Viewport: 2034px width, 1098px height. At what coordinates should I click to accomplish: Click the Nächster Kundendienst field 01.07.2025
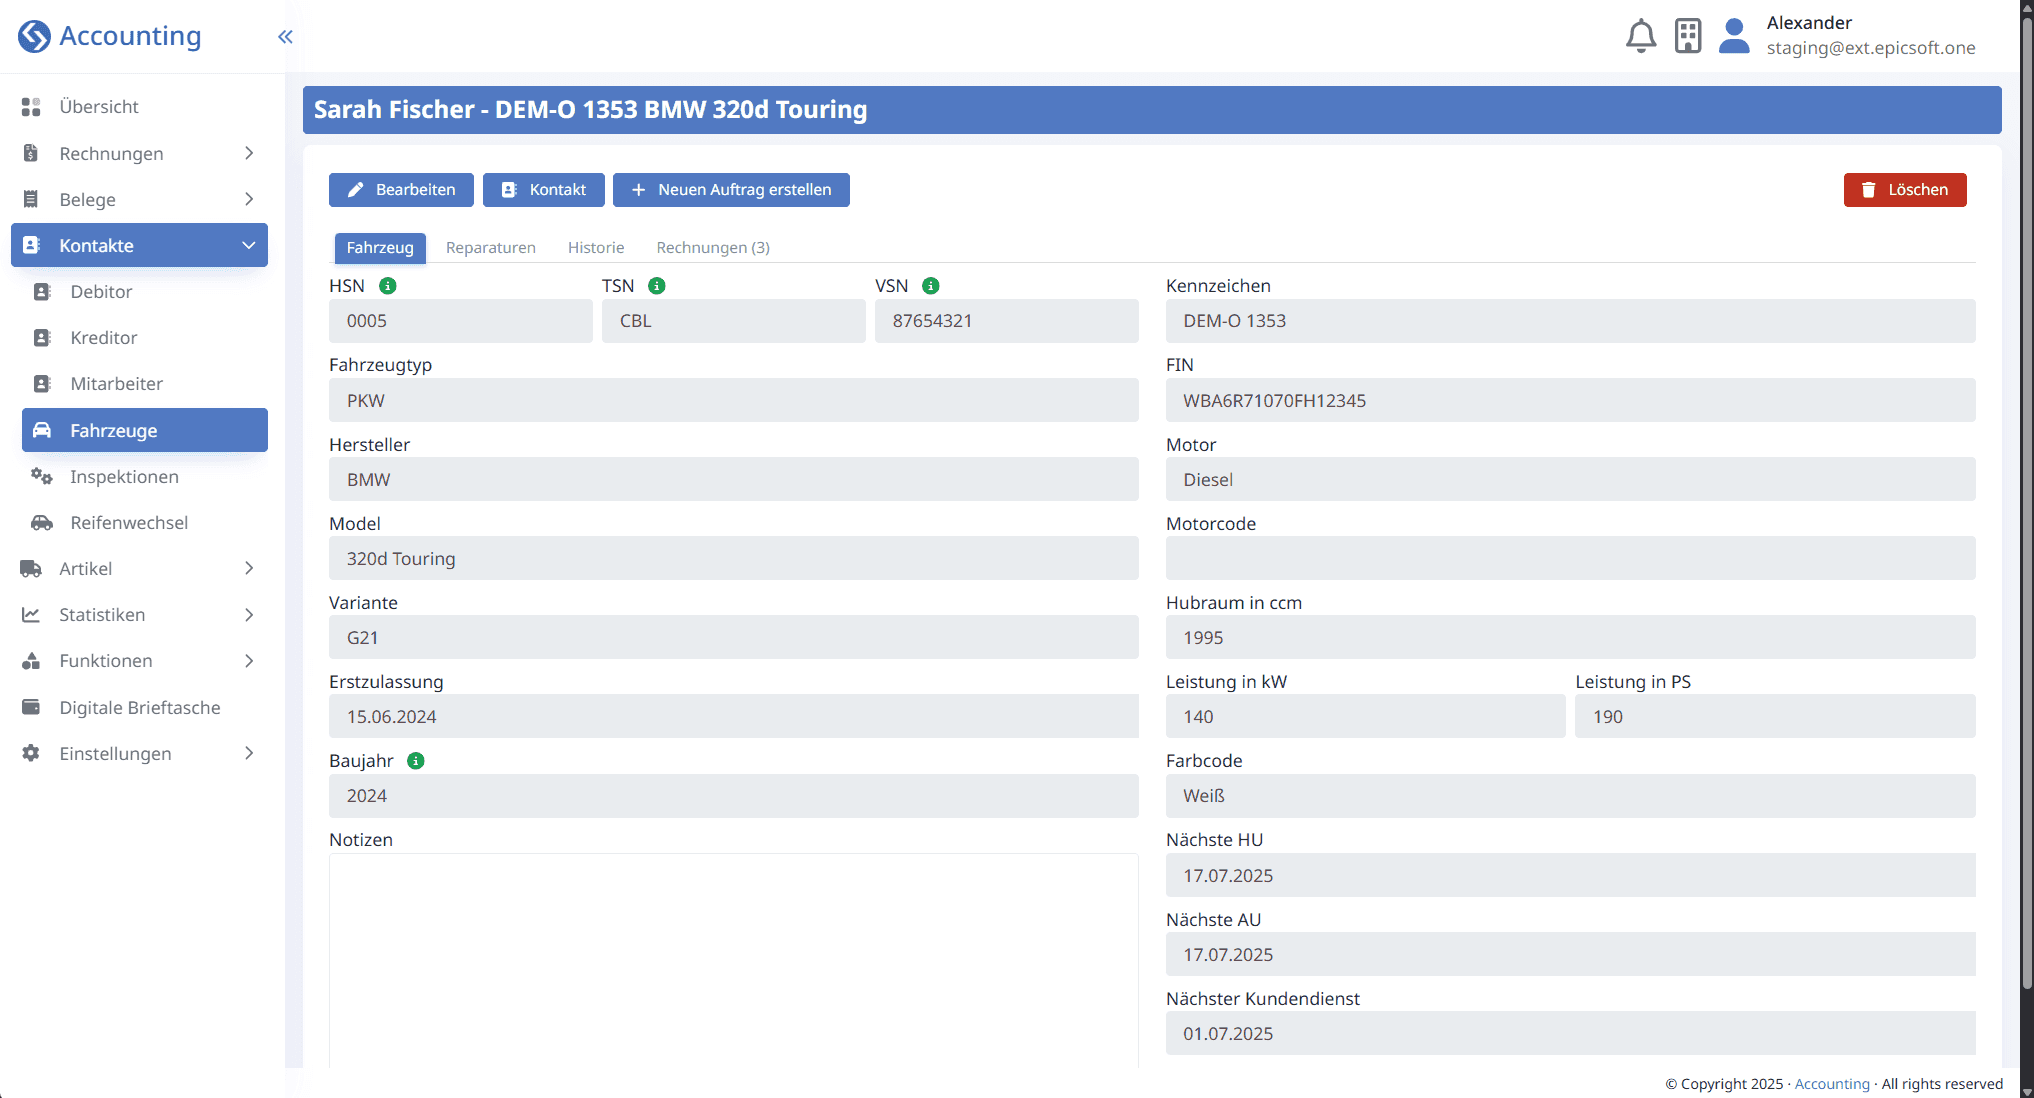[x=1570, y=1033]
